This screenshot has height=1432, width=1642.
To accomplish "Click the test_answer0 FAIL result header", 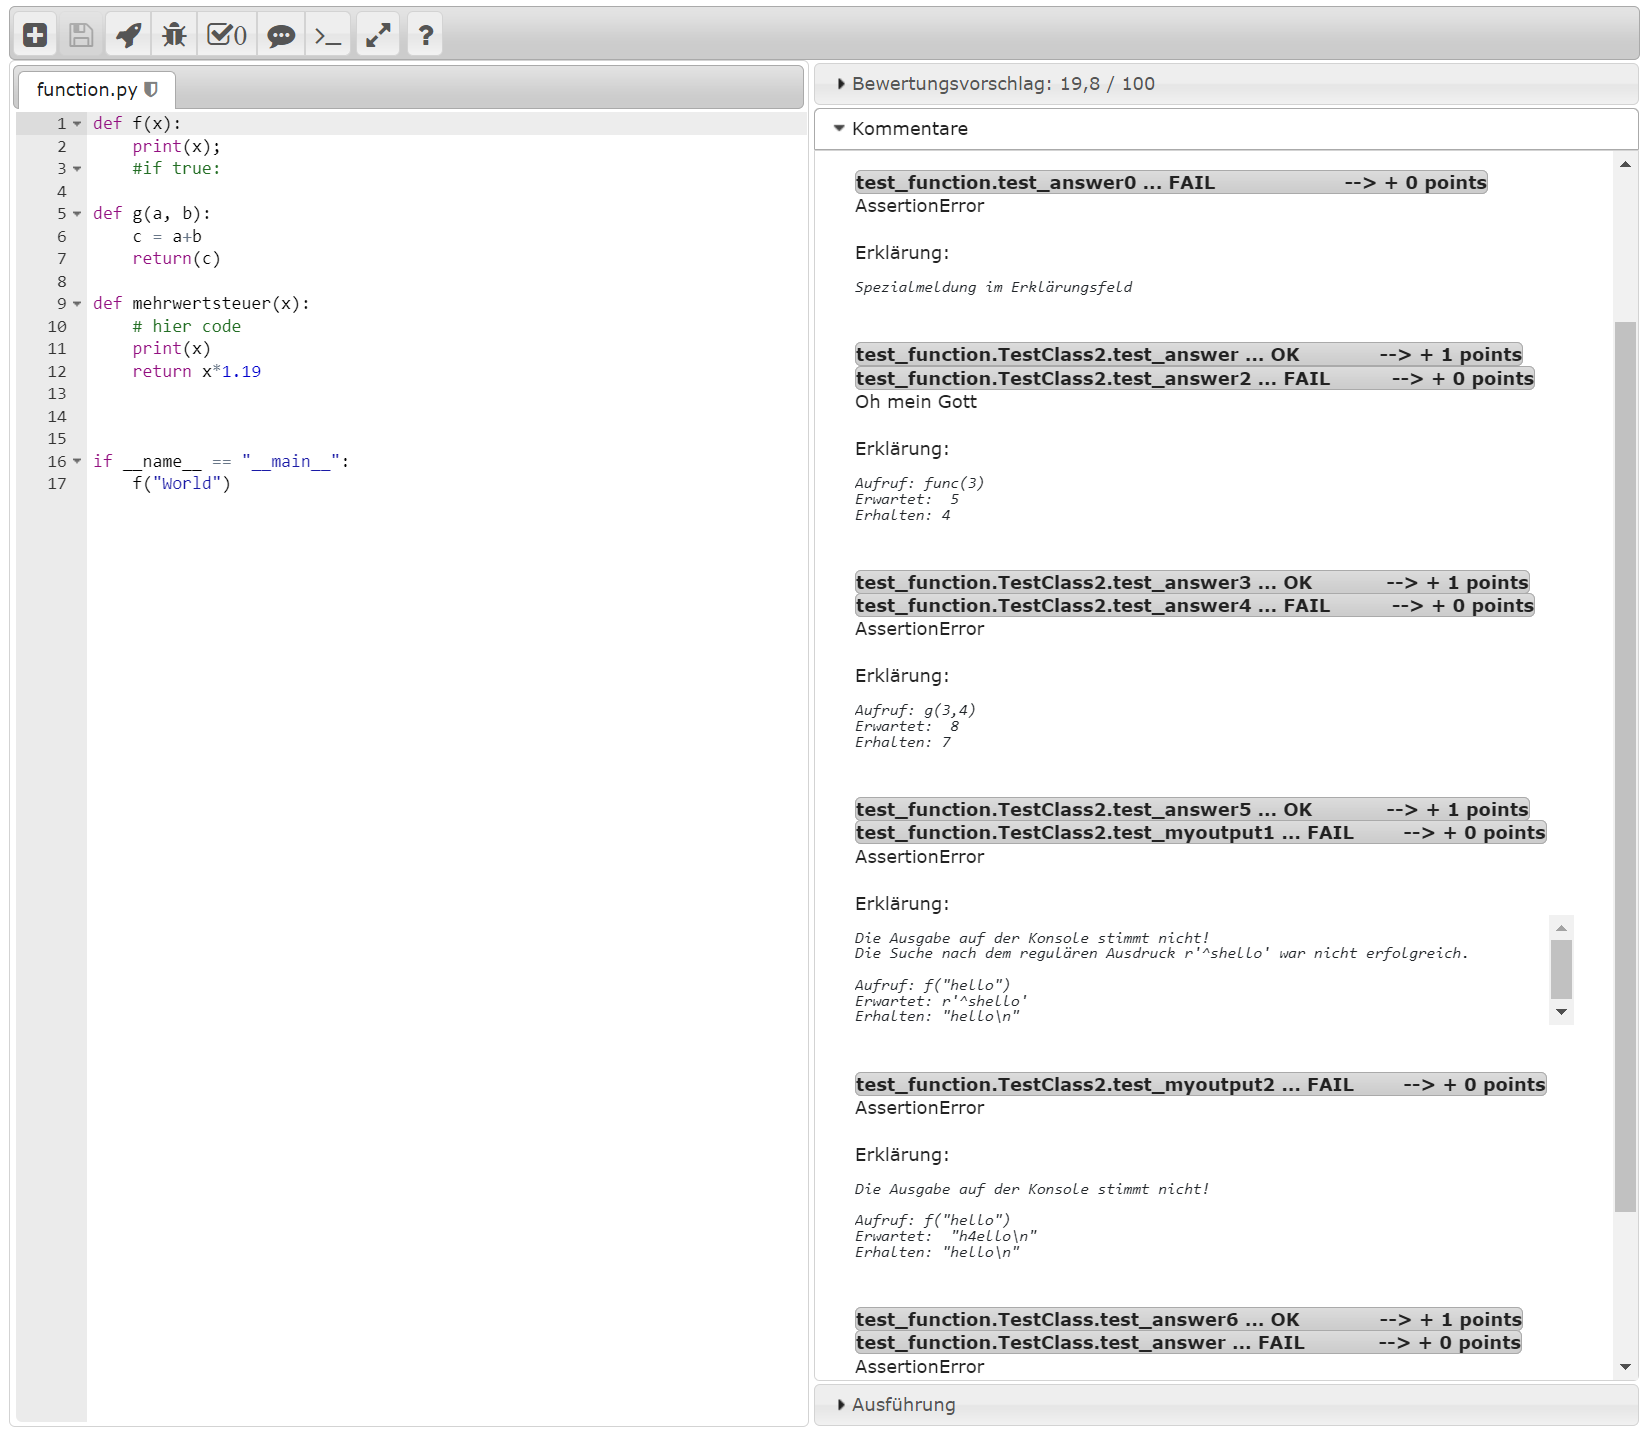I will (x=1170, y=183).
